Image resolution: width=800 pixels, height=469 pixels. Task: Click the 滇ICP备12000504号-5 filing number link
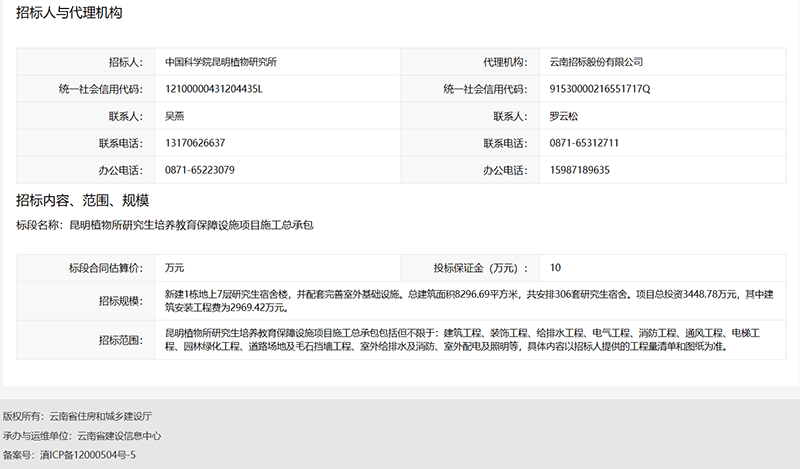point(87,455)
